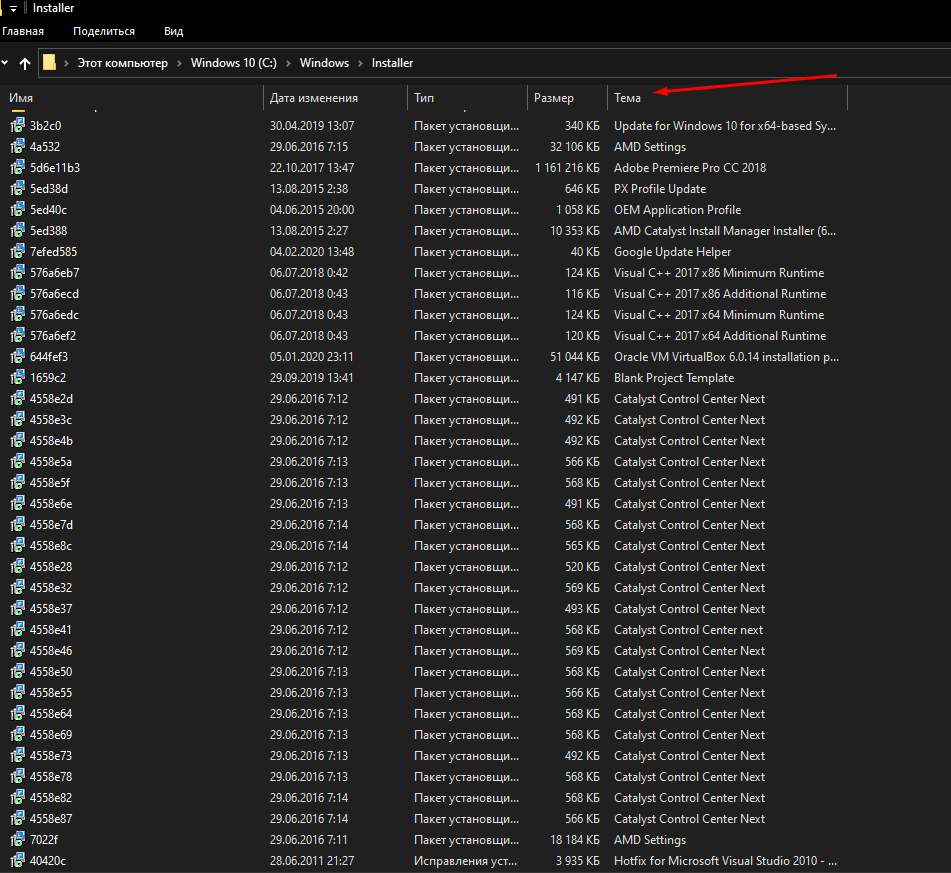Select the installer icon of file 576a6ef2

pos(18,335)
